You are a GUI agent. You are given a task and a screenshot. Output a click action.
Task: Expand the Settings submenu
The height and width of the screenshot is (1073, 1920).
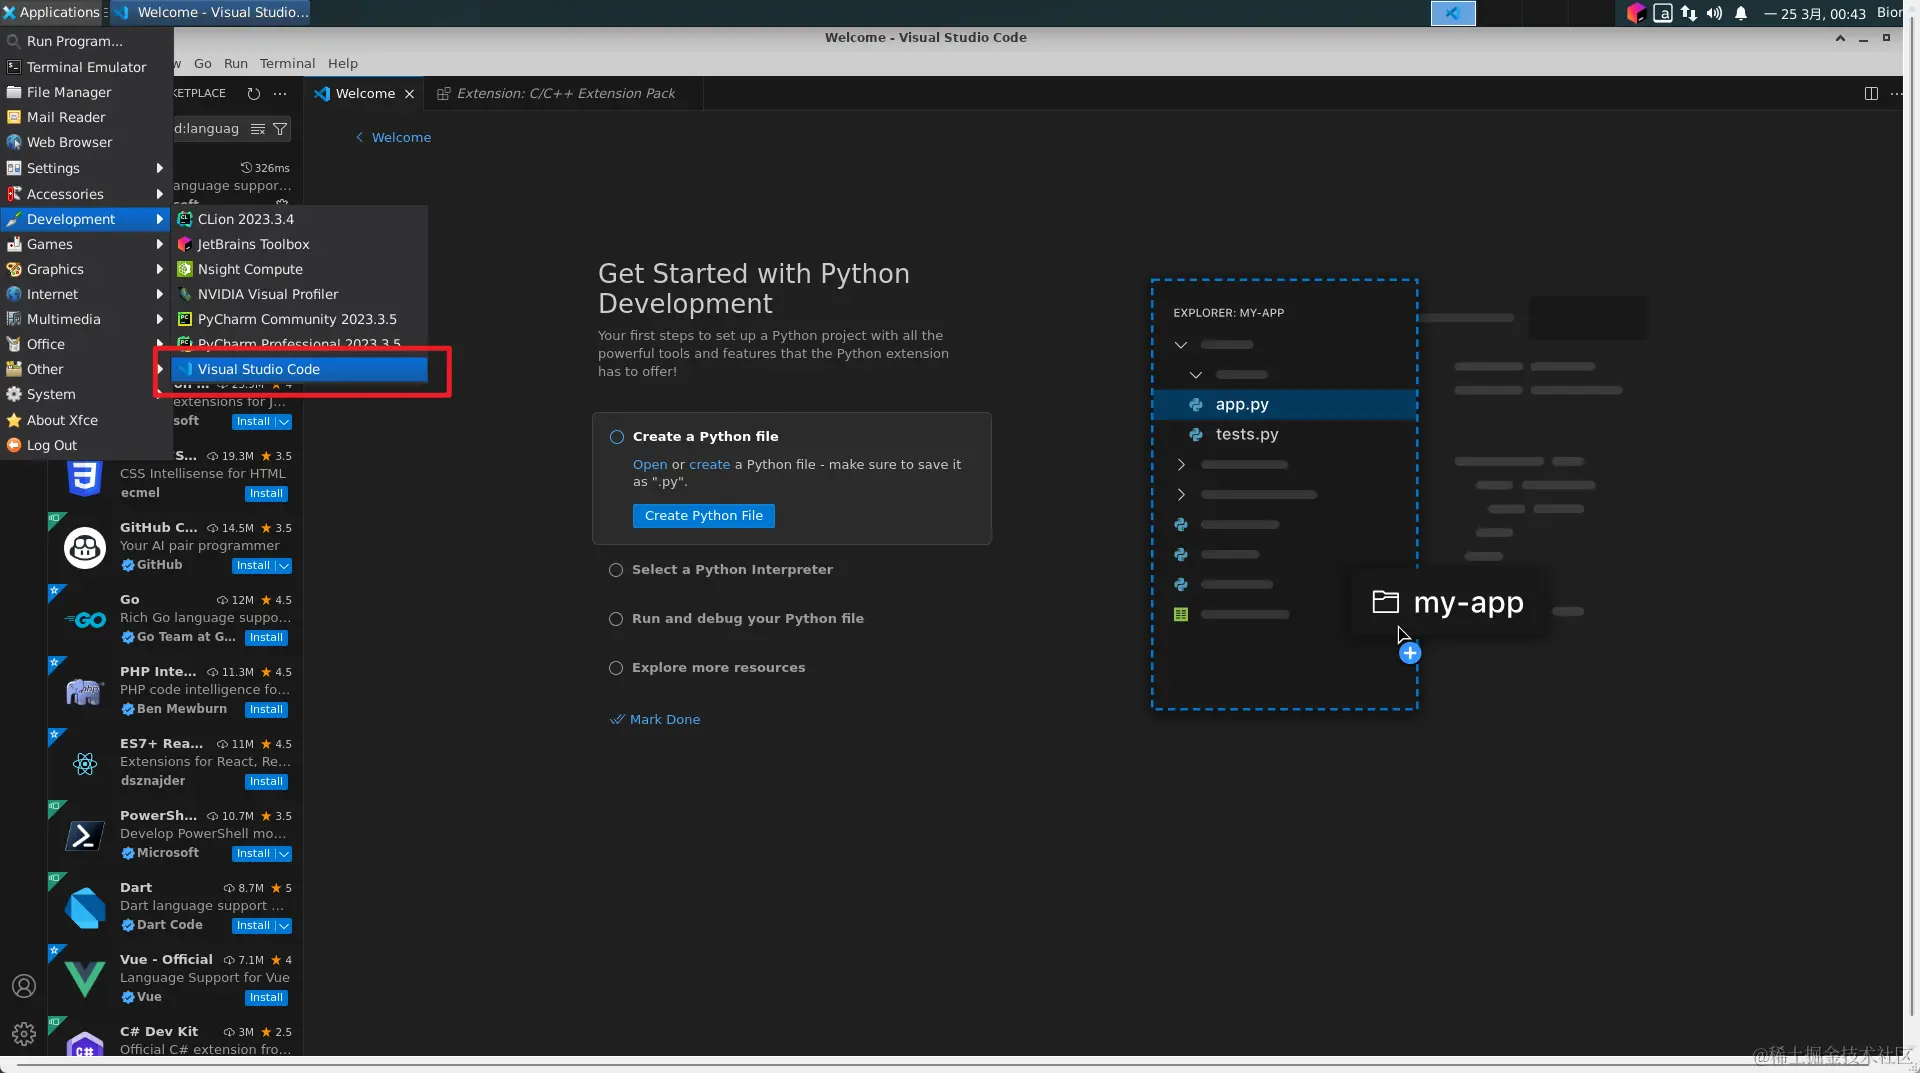(87, 168)
